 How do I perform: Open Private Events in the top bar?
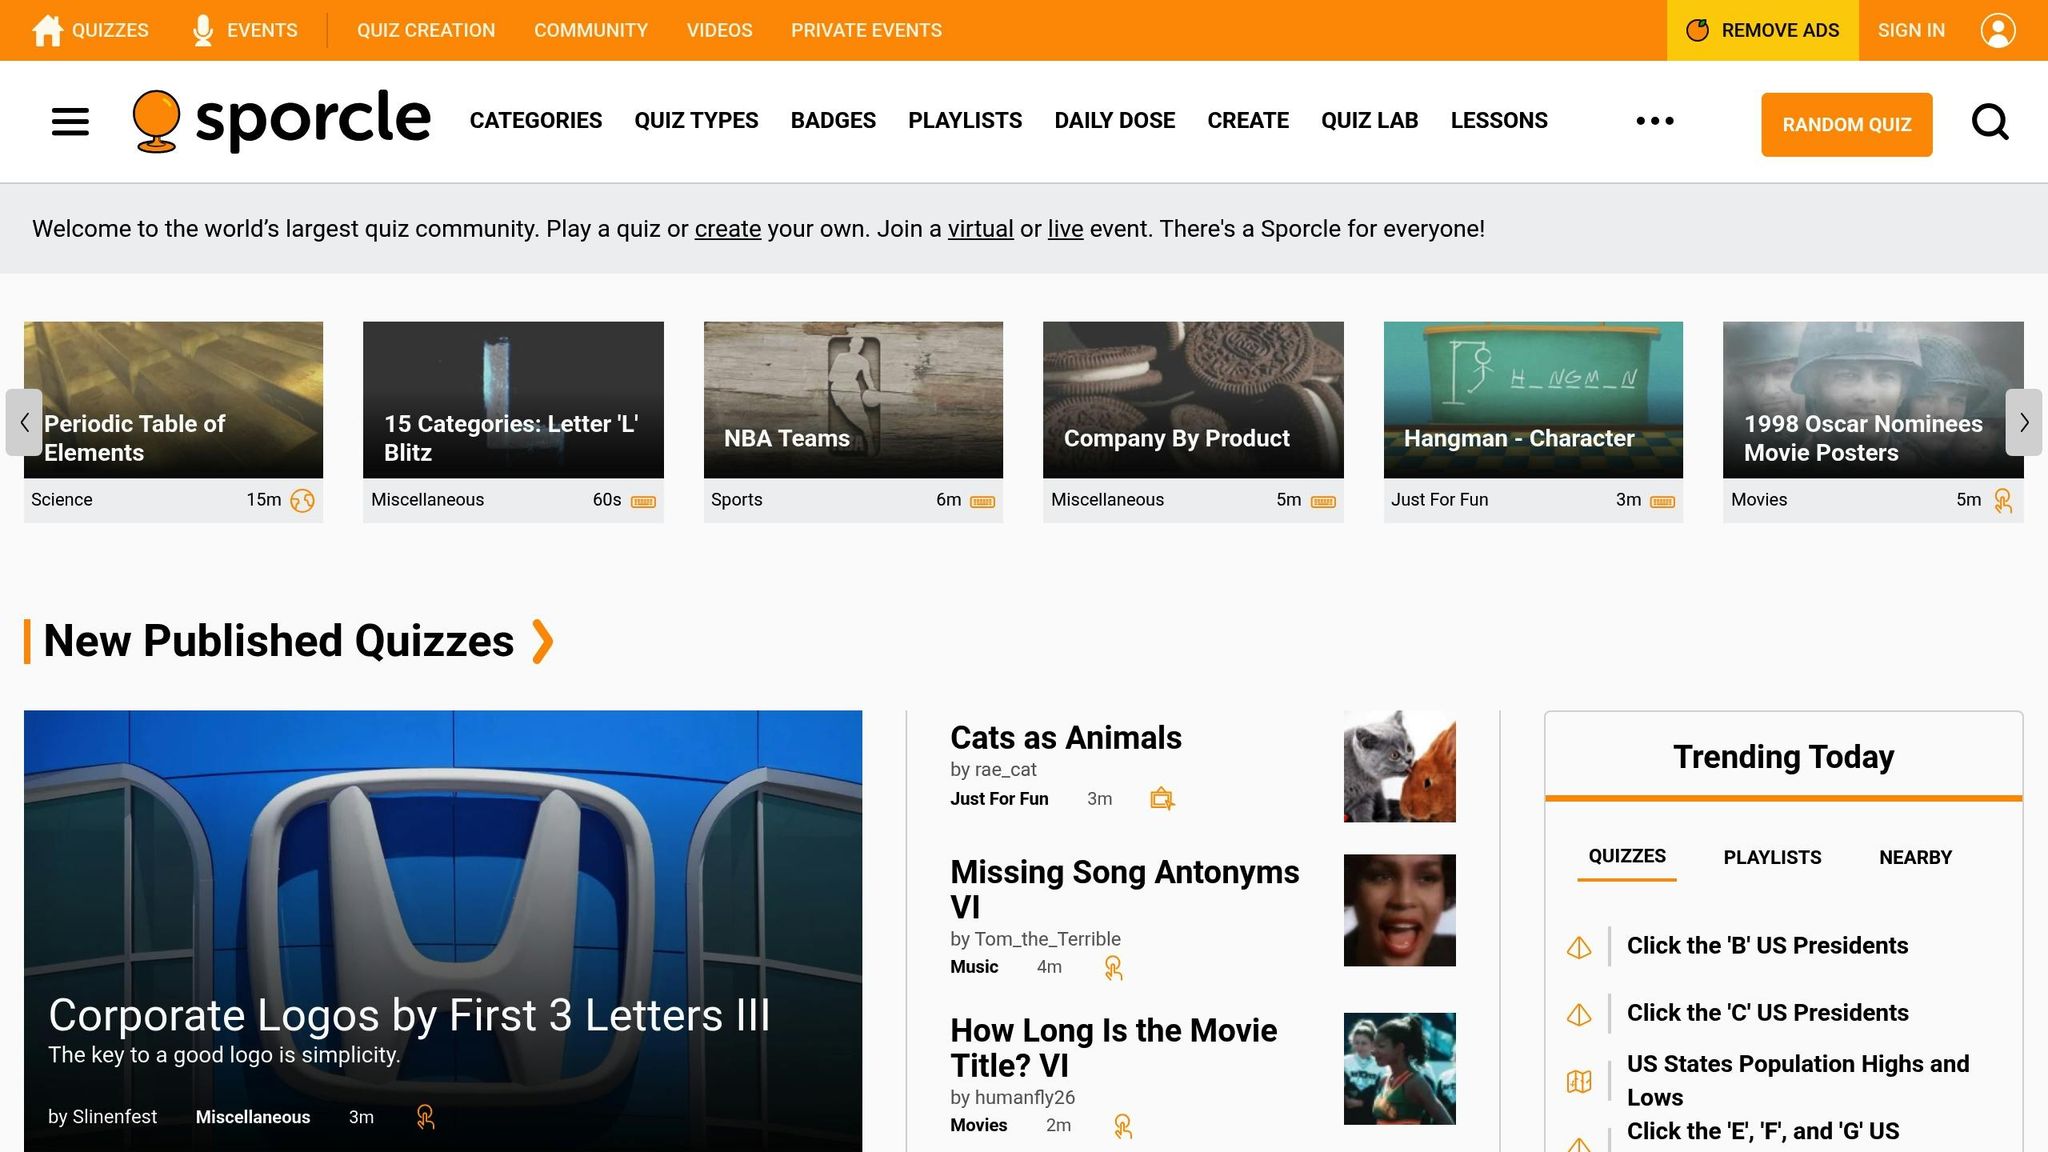coord(866,30)
